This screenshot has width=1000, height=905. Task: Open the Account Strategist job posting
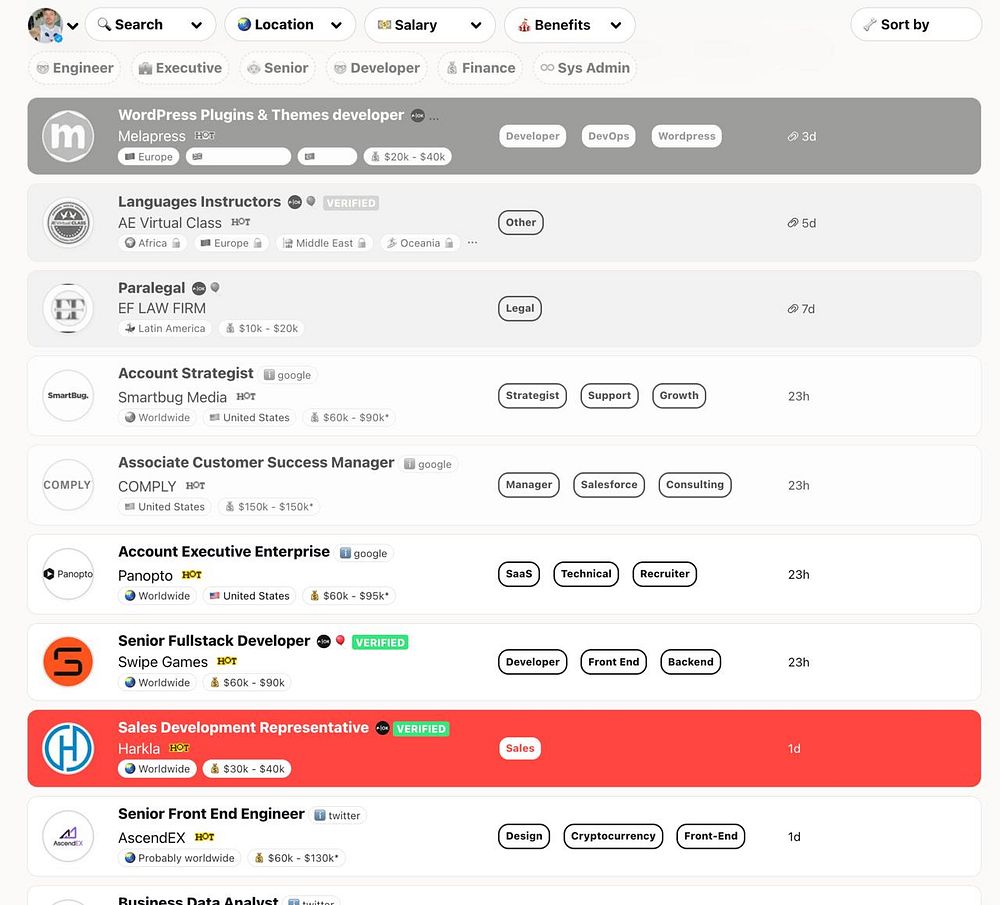tap(186, 373)
